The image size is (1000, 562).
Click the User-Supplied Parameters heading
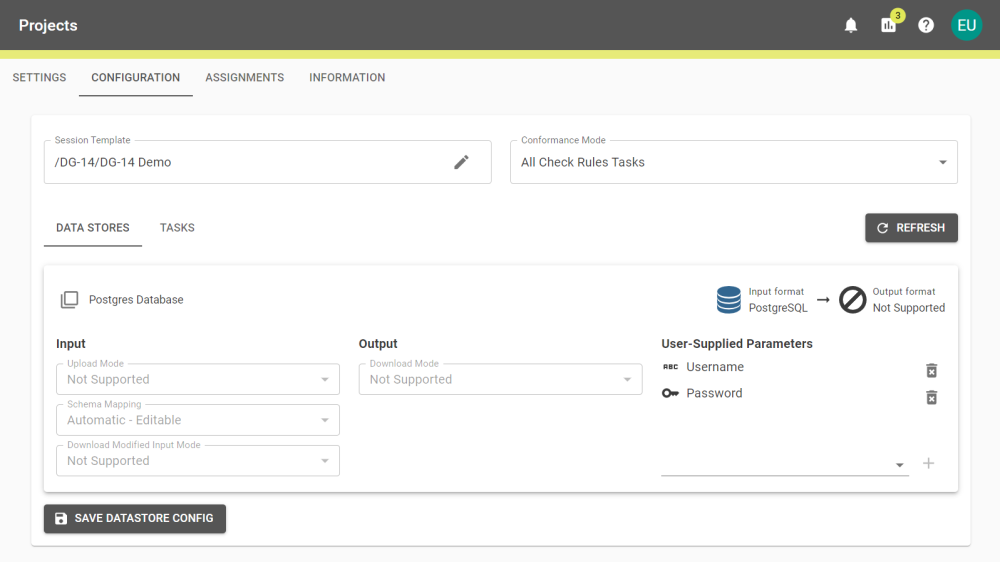[737, 344]
